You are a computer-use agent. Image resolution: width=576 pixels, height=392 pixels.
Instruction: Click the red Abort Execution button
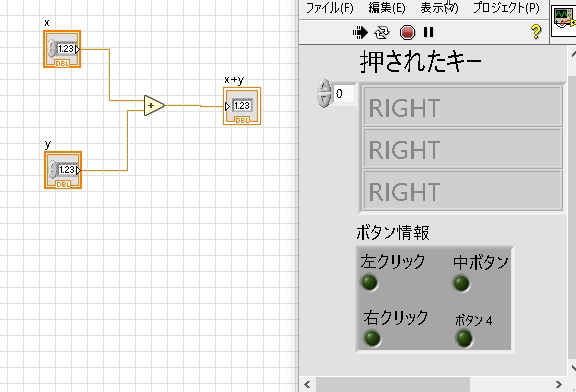[407, 33]
